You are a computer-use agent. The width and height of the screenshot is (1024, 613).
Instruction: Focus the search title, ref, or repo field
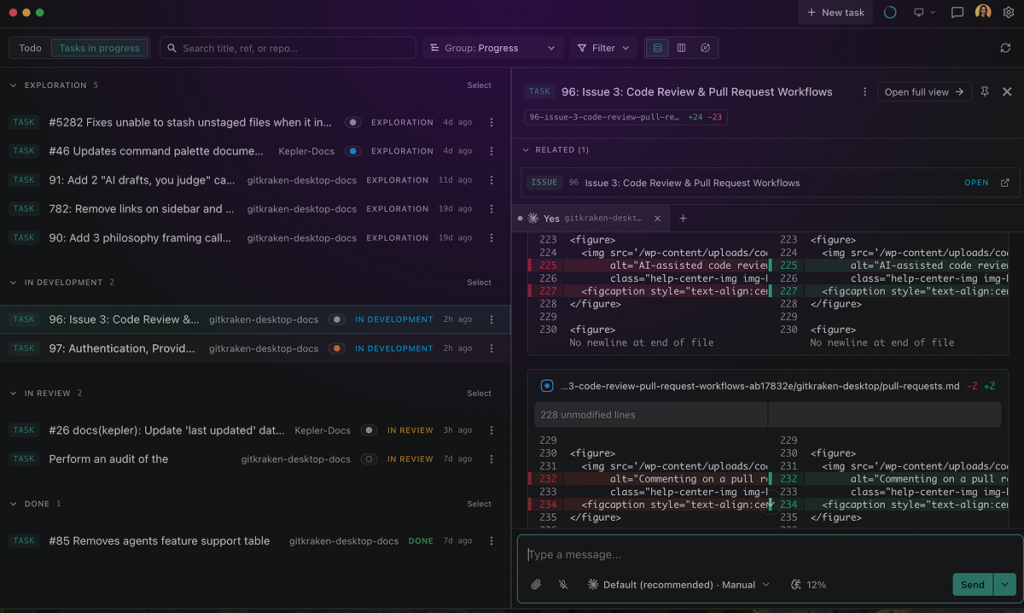click(x=288, y=48)
